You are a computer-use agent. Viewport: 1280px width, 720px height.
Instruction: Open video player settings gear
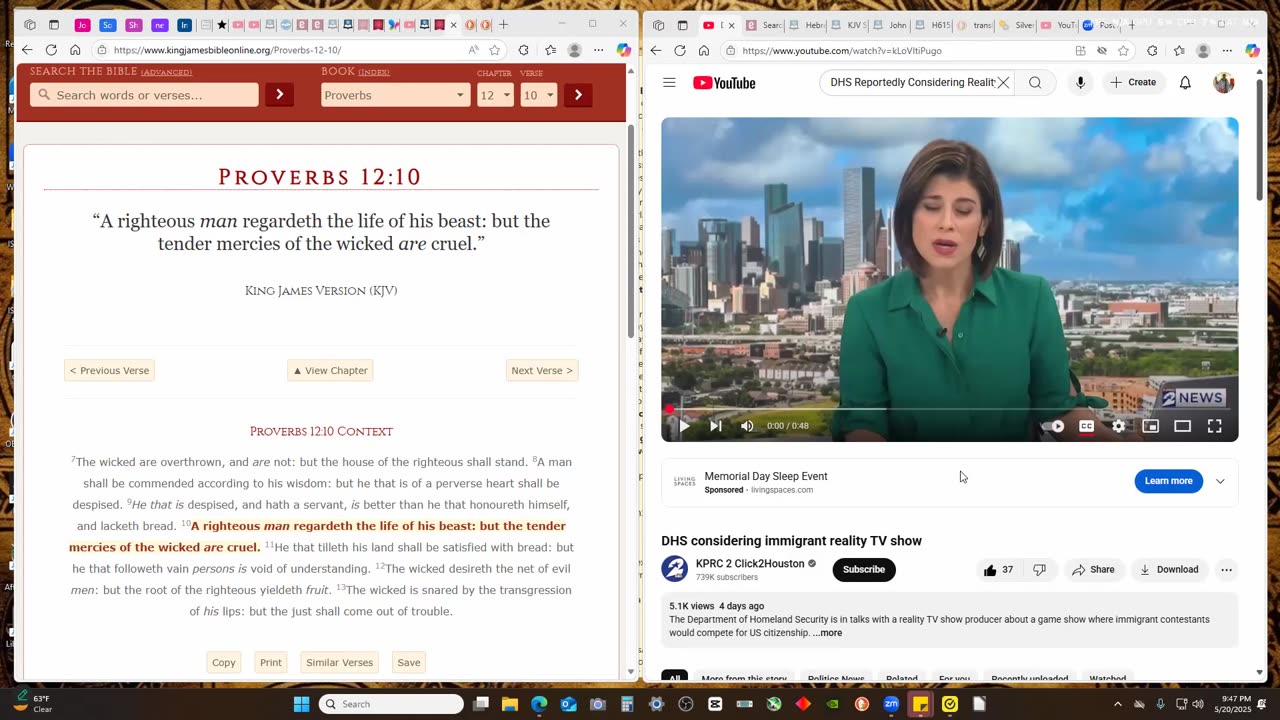click(1119, 426)
